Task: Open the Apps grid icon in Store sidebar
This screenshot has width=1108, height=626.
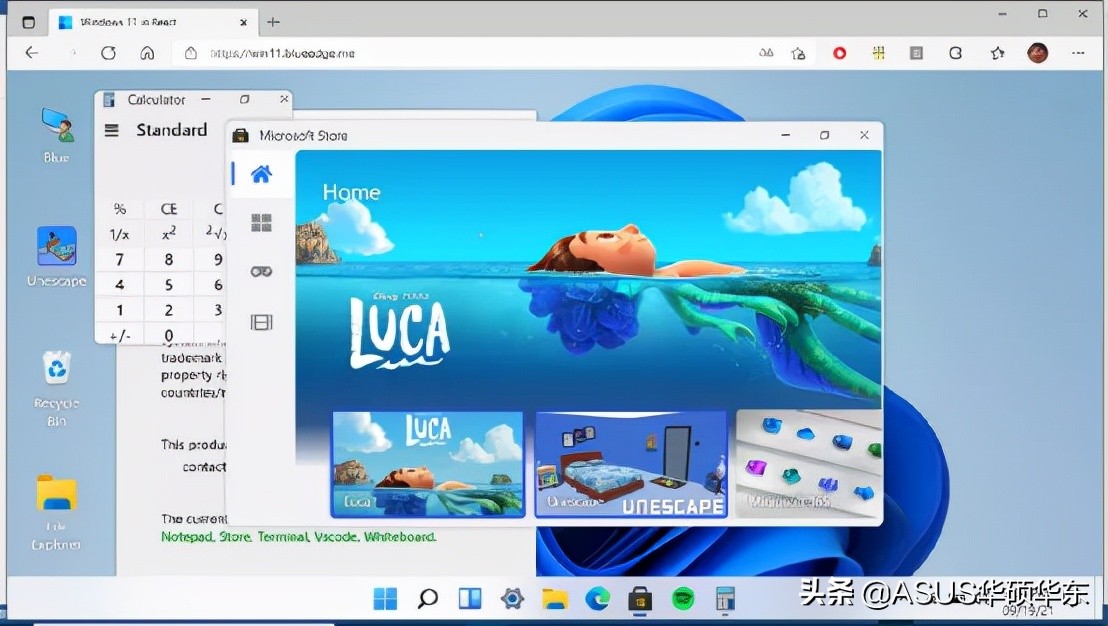Action: point(260,222)
